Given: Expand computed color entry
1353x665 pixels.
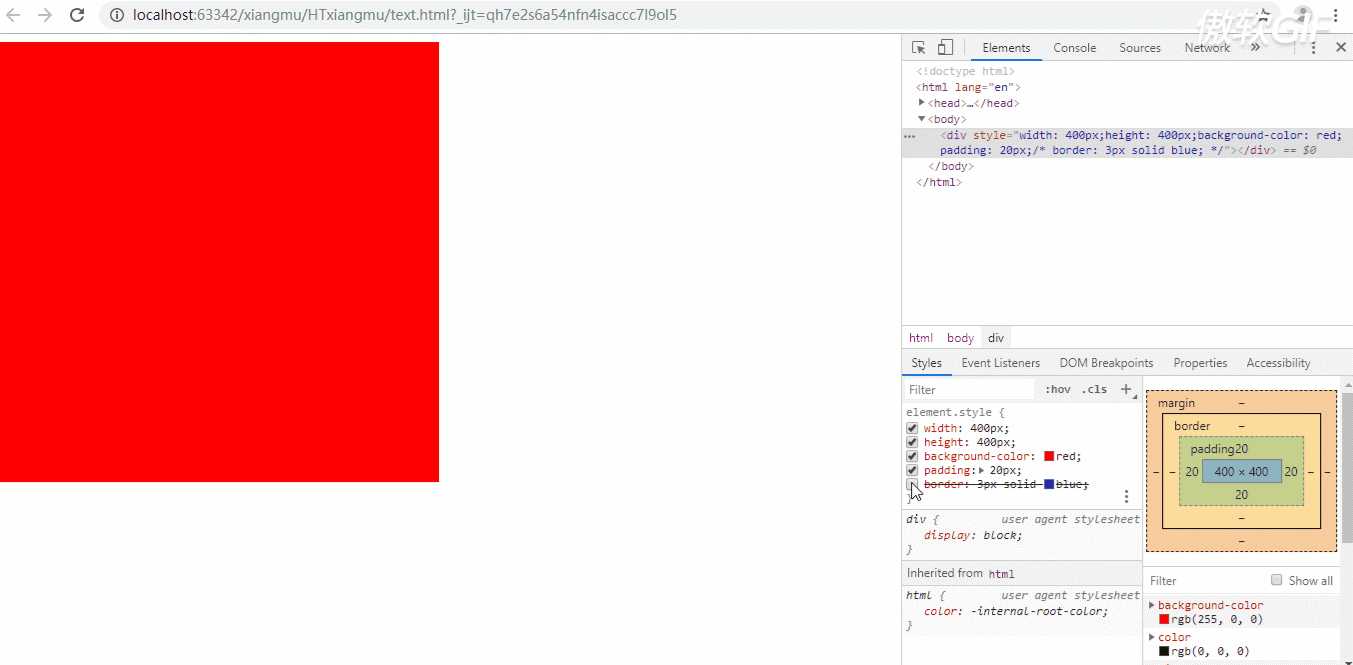Looking at the screenshot, I should pos(1152,637).
